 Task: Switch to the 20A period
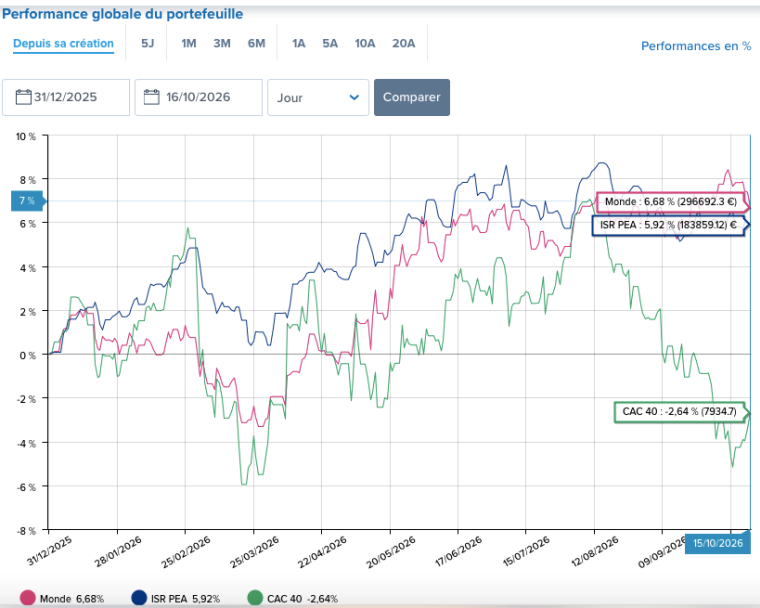[404, 44]
